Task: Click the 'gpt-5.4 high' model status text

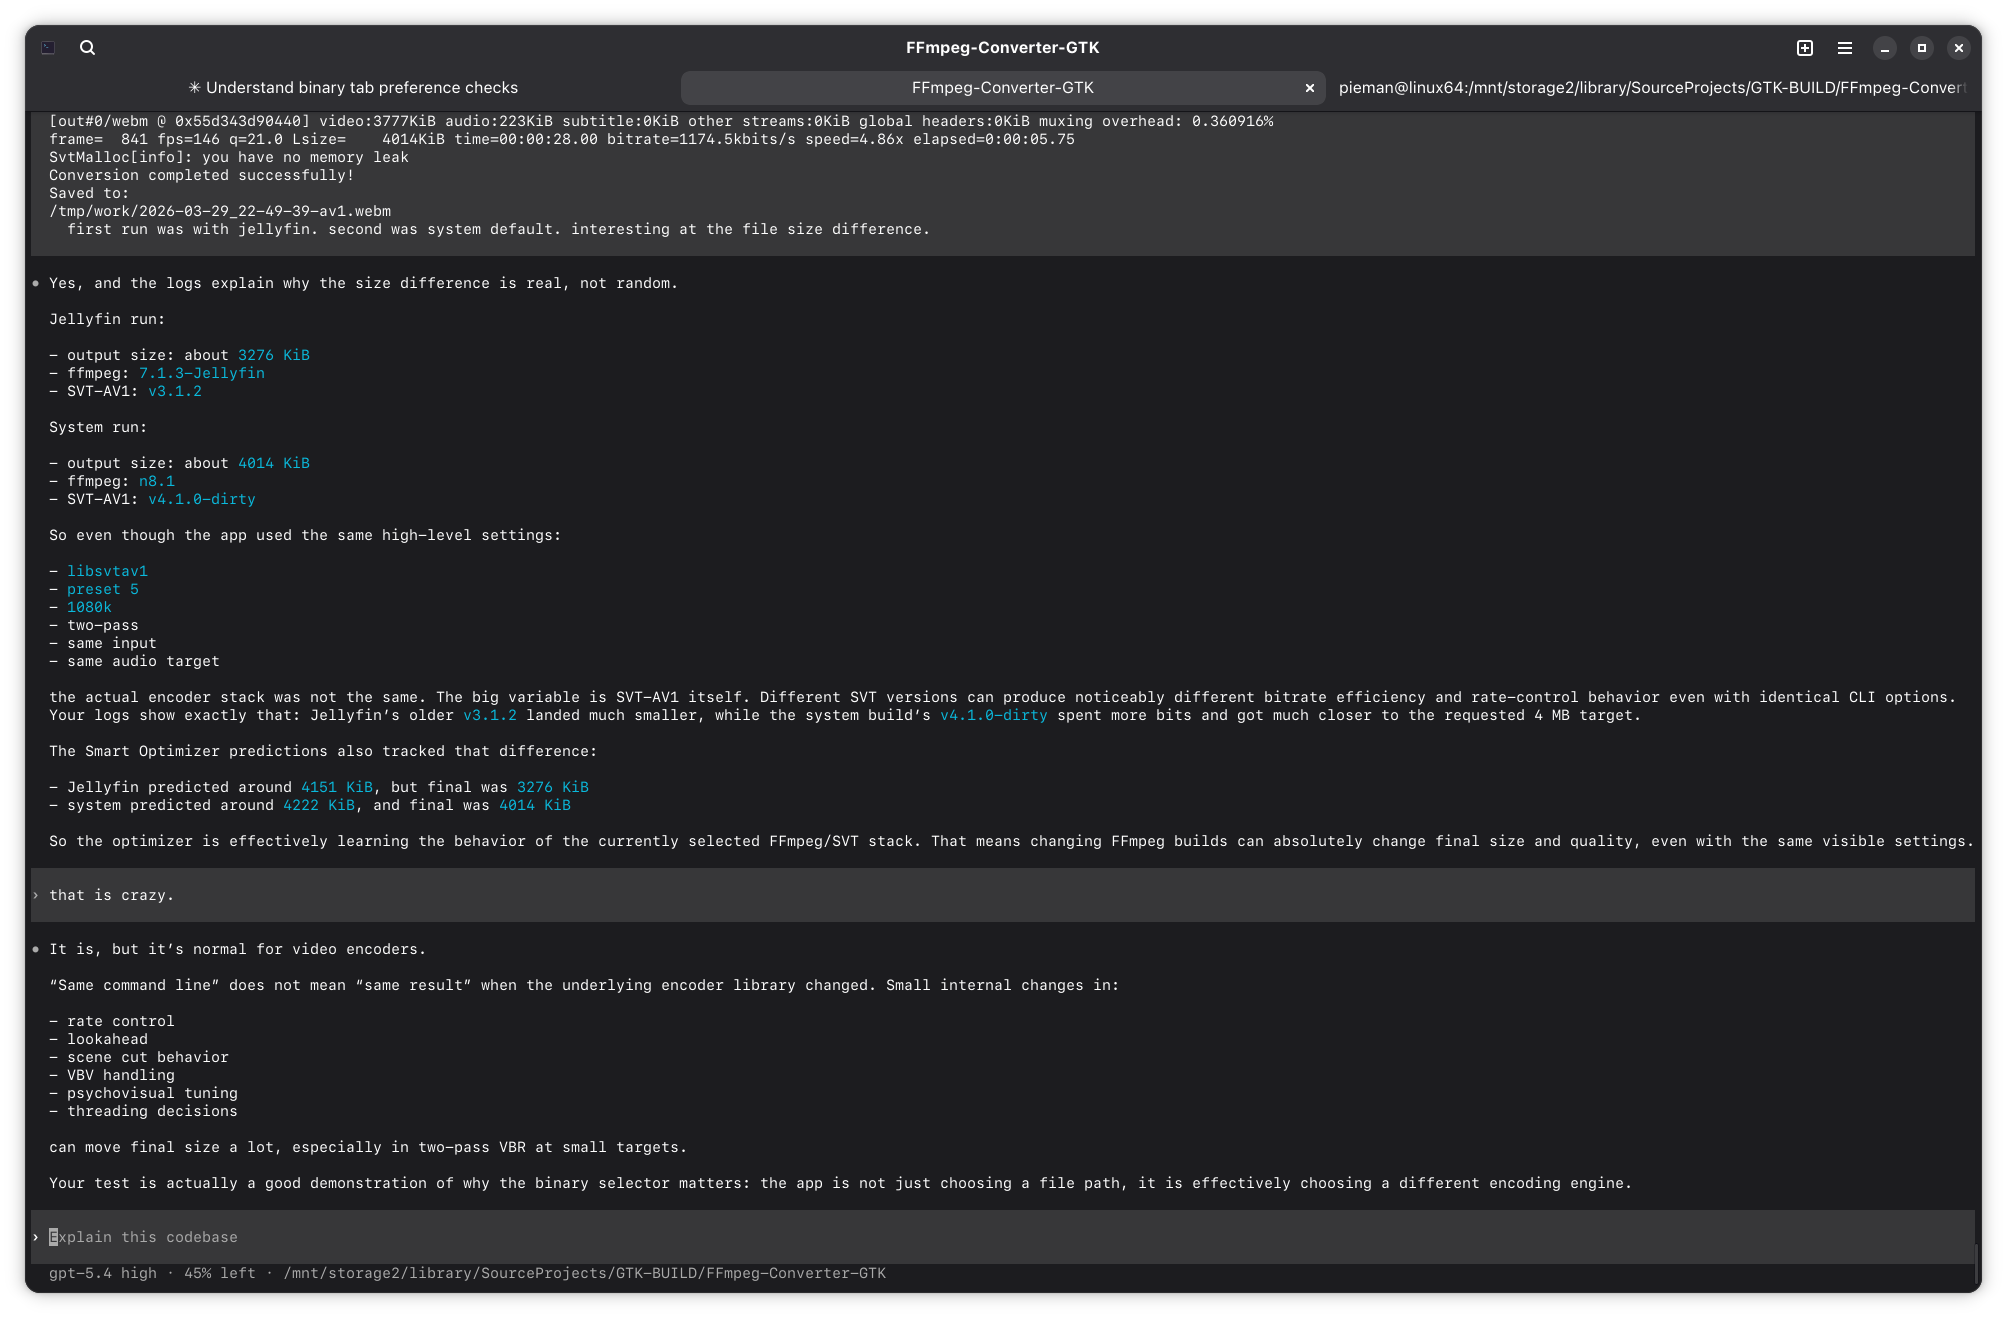Action: (x=102, y=1273)
